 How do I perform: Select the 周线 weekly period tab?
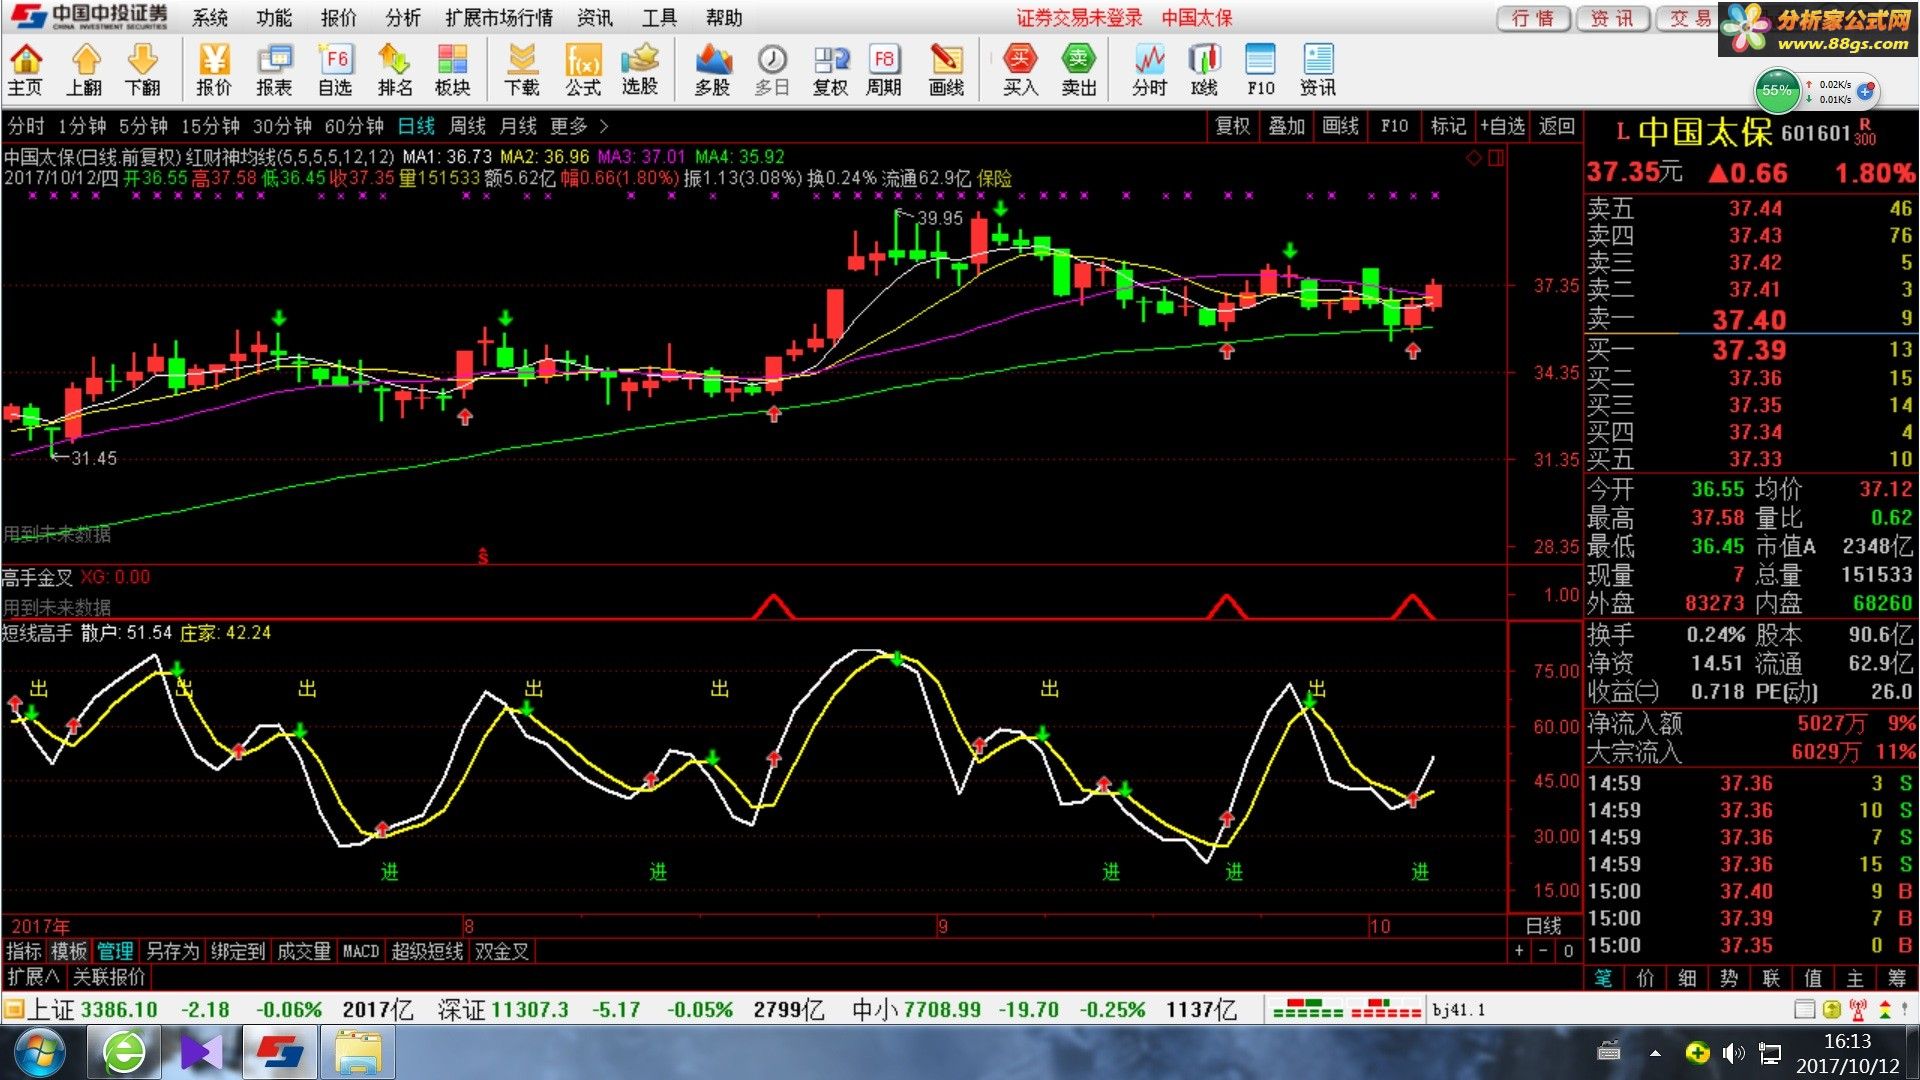click(467, 126)
